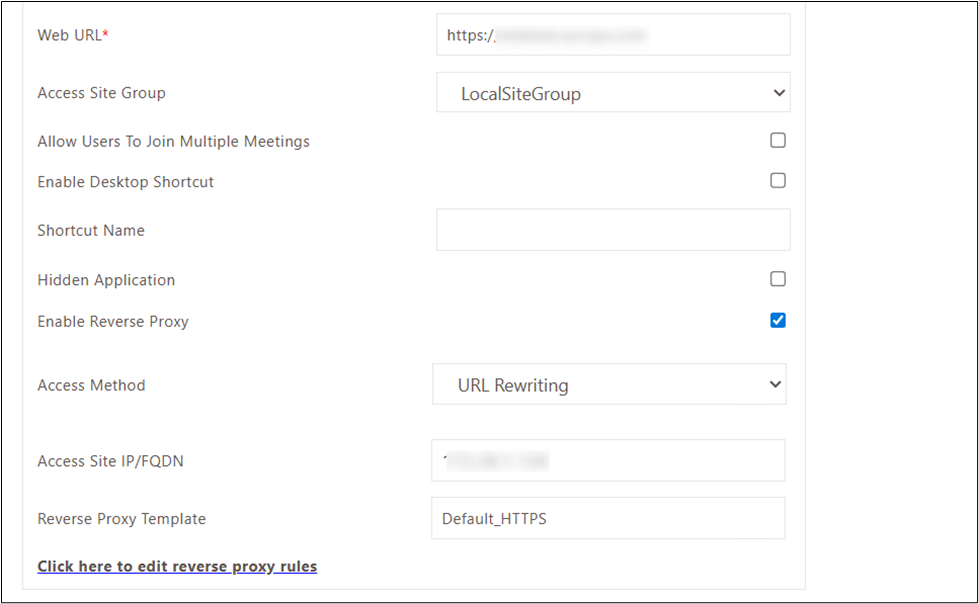Check the Hidden Application checkbox
This screenshot has height=604, width=979.
[778, 279]
